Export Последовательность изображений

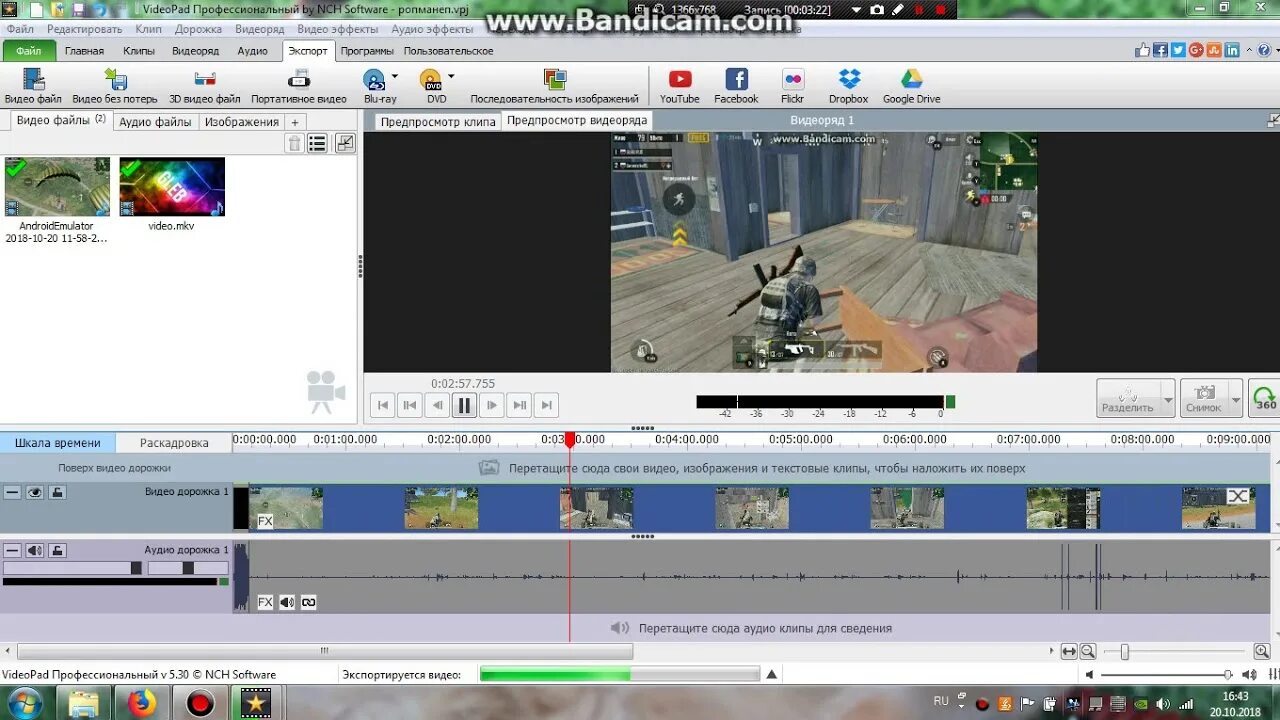(x=554, y=87)
